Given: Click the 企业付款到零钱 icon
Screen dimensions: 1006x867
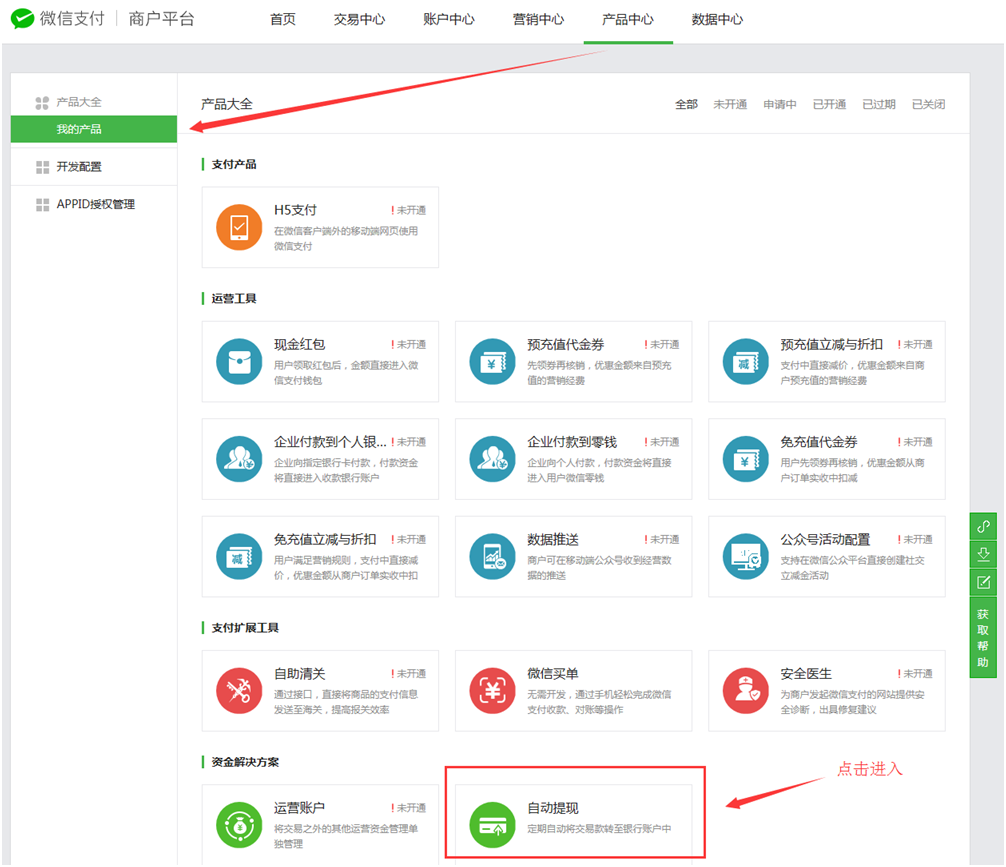Looking at the screenshot, I should coord(492,459).
